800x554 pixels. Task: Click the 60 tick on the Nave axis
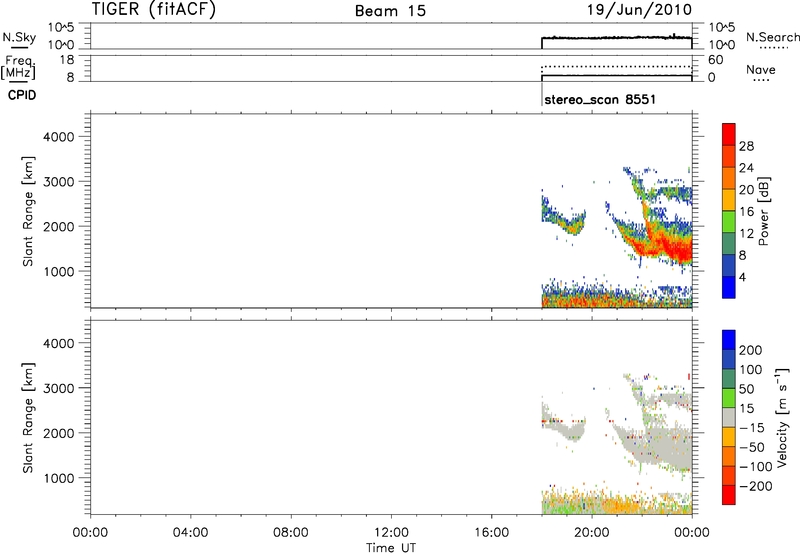pyautogui.click(x=715, y=60)
